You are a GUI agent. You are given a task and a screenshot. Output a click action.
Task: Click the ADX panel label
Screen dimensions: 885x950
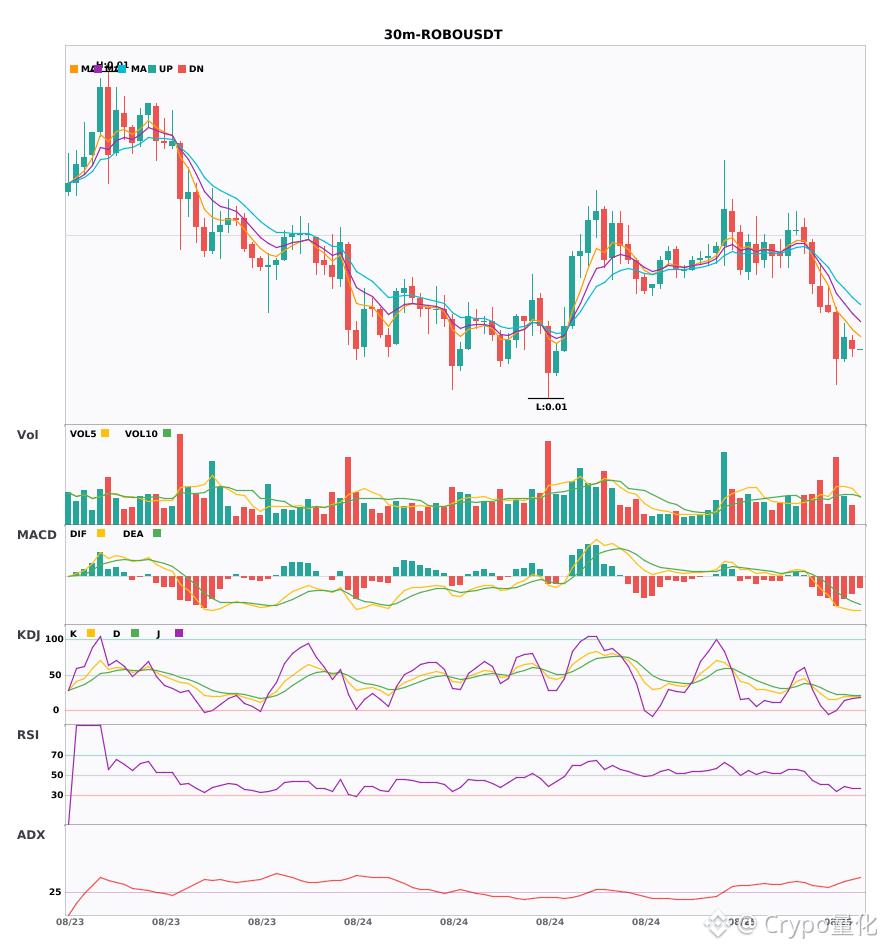click(x=31, y=835)
